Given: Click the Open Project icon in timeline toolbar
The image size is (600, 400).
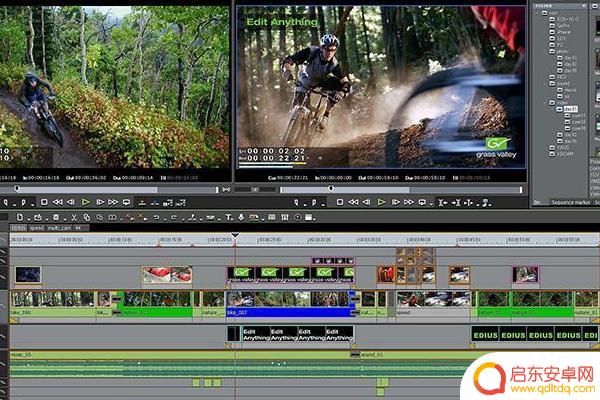Looking at the screenshot, I should pos(38,217).
